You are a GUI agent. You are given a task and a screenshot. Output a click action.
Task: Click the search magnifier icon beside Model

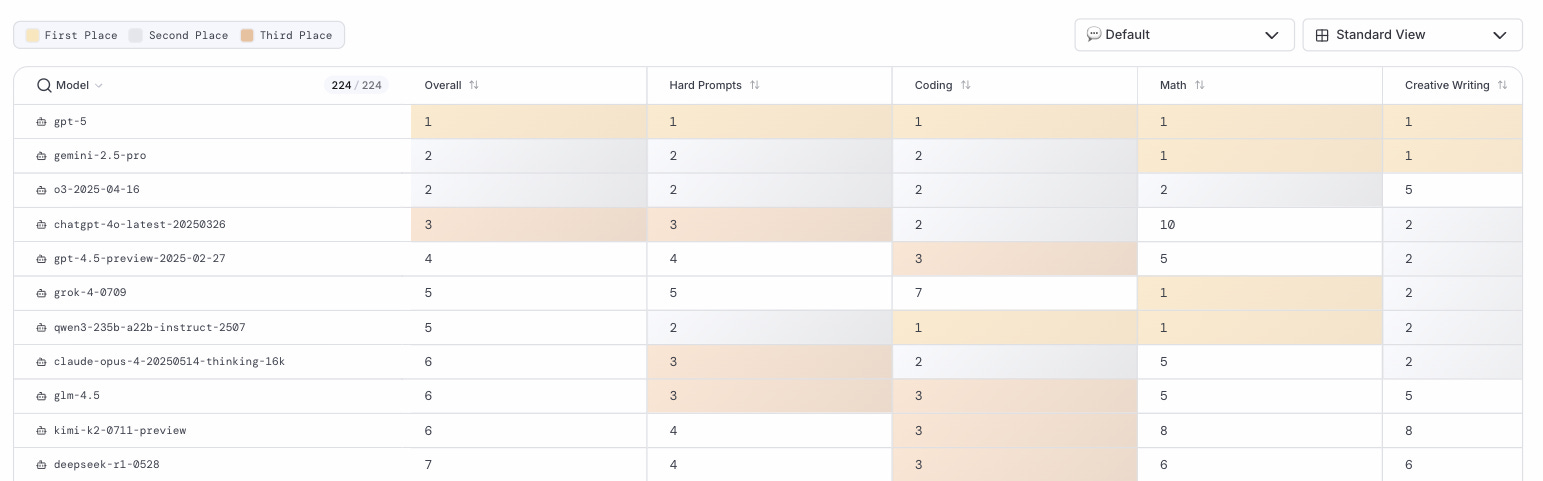coord(44,85)
